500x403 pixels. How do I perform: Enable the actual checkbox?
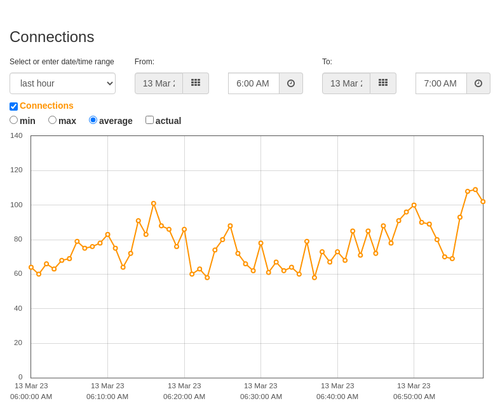pyautogui.click(x=150, y=120)
